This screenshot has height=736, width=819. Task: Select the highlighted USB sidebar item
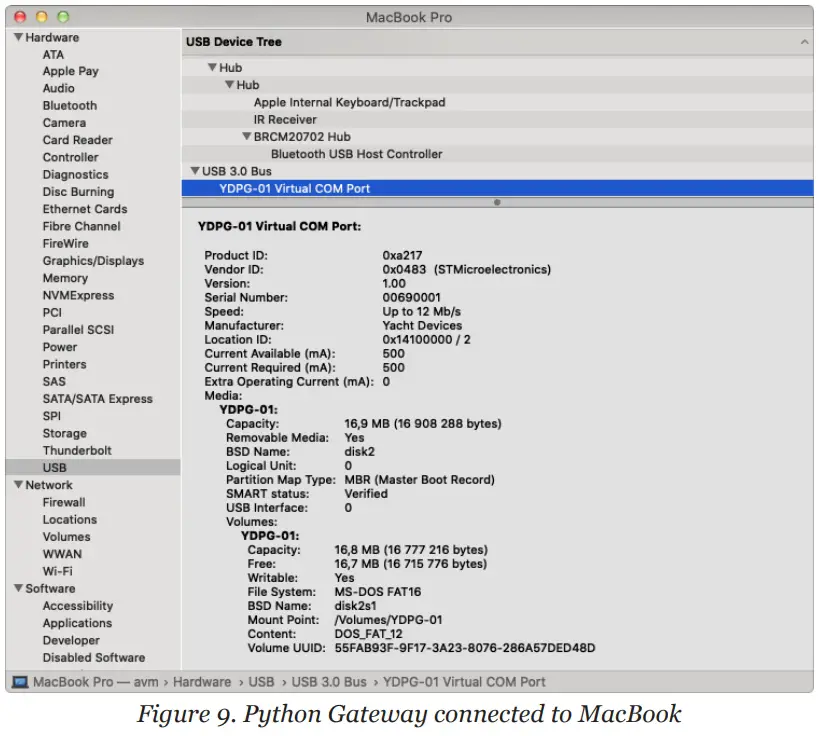93,468
